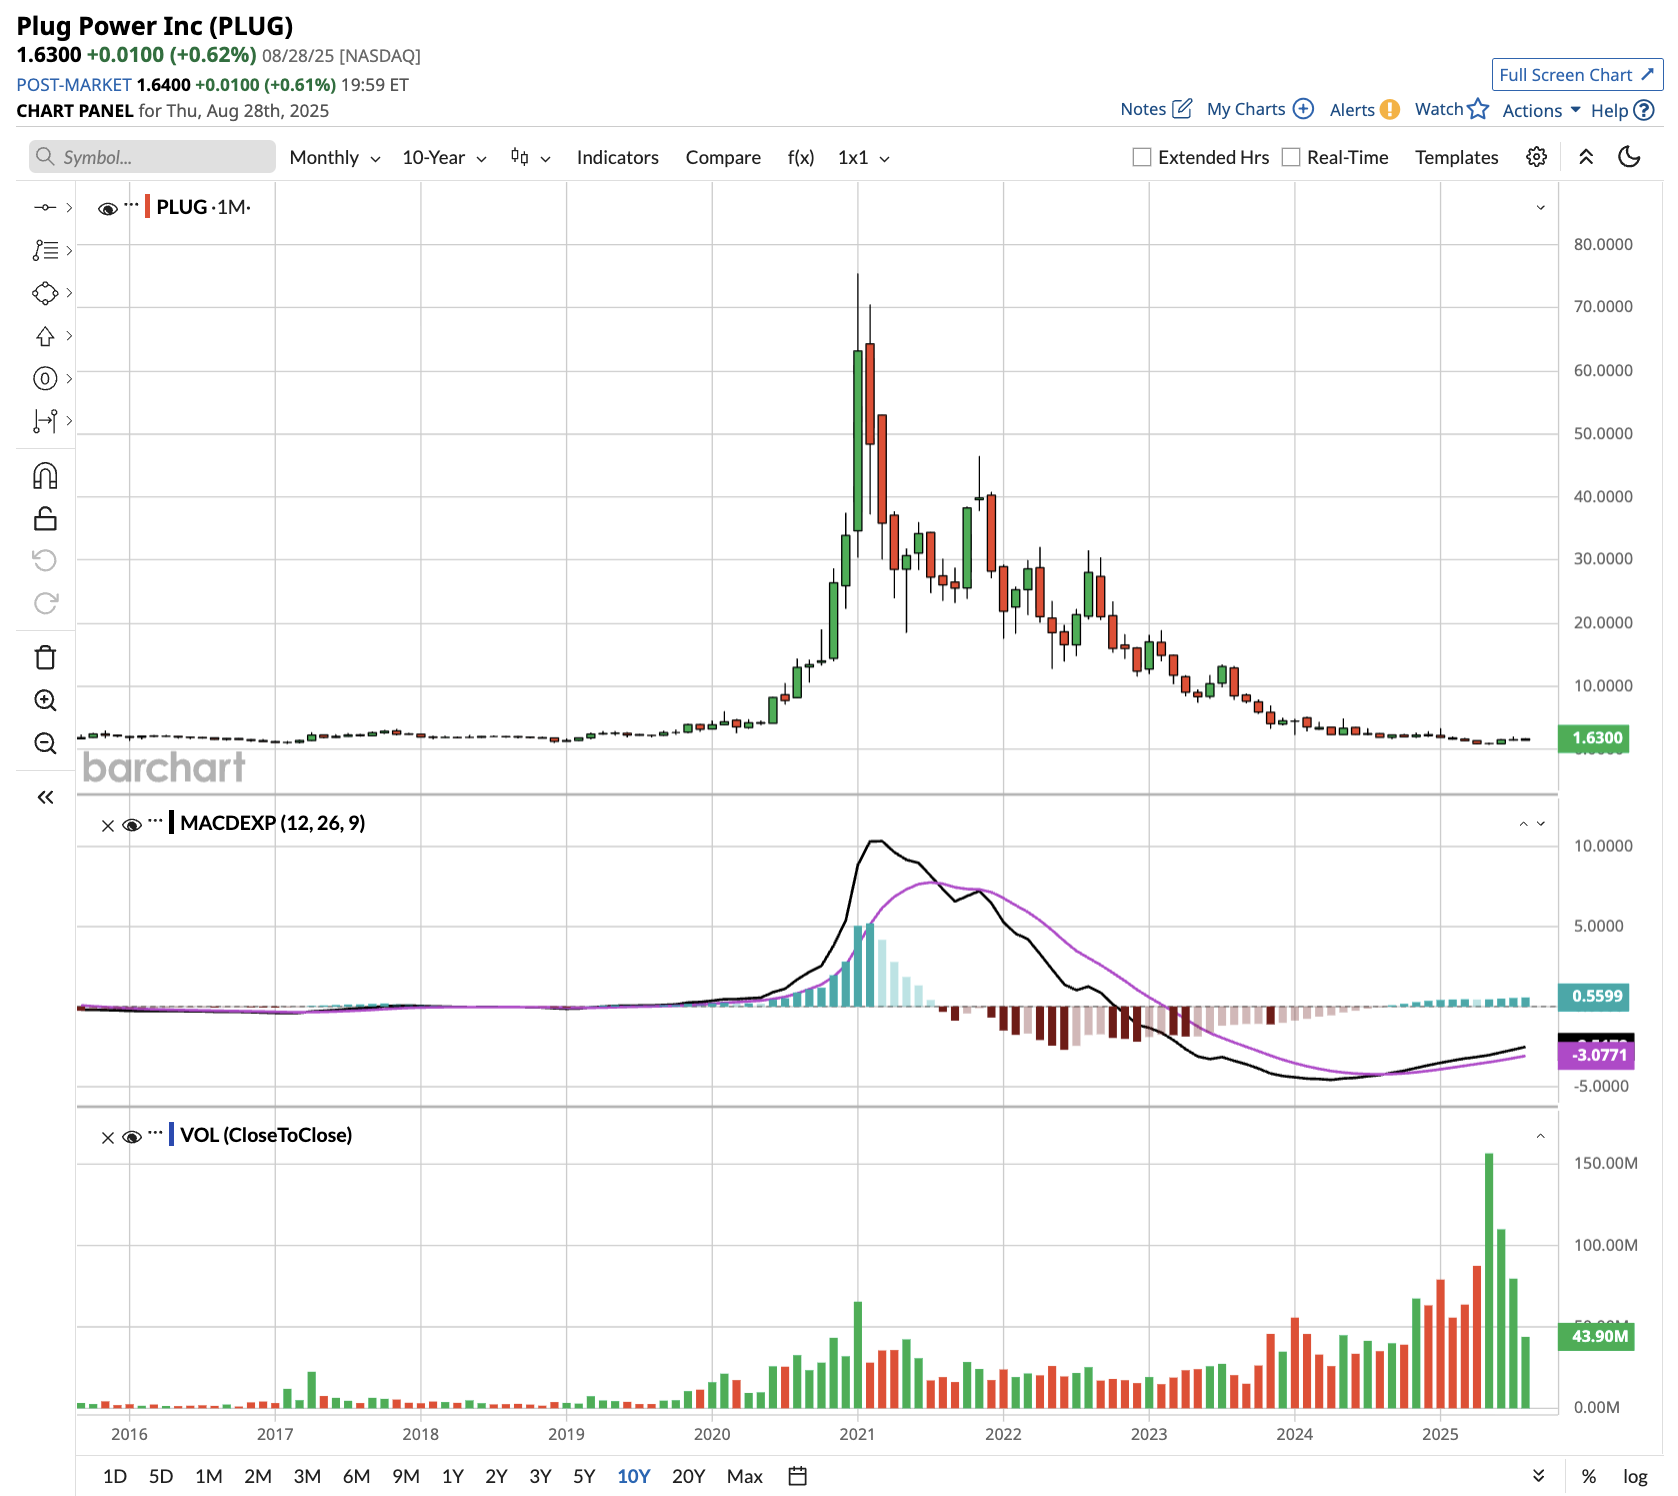
Task: Hide the MACDEXP indicator with eye icon
Action: click(x=132, y=825)
